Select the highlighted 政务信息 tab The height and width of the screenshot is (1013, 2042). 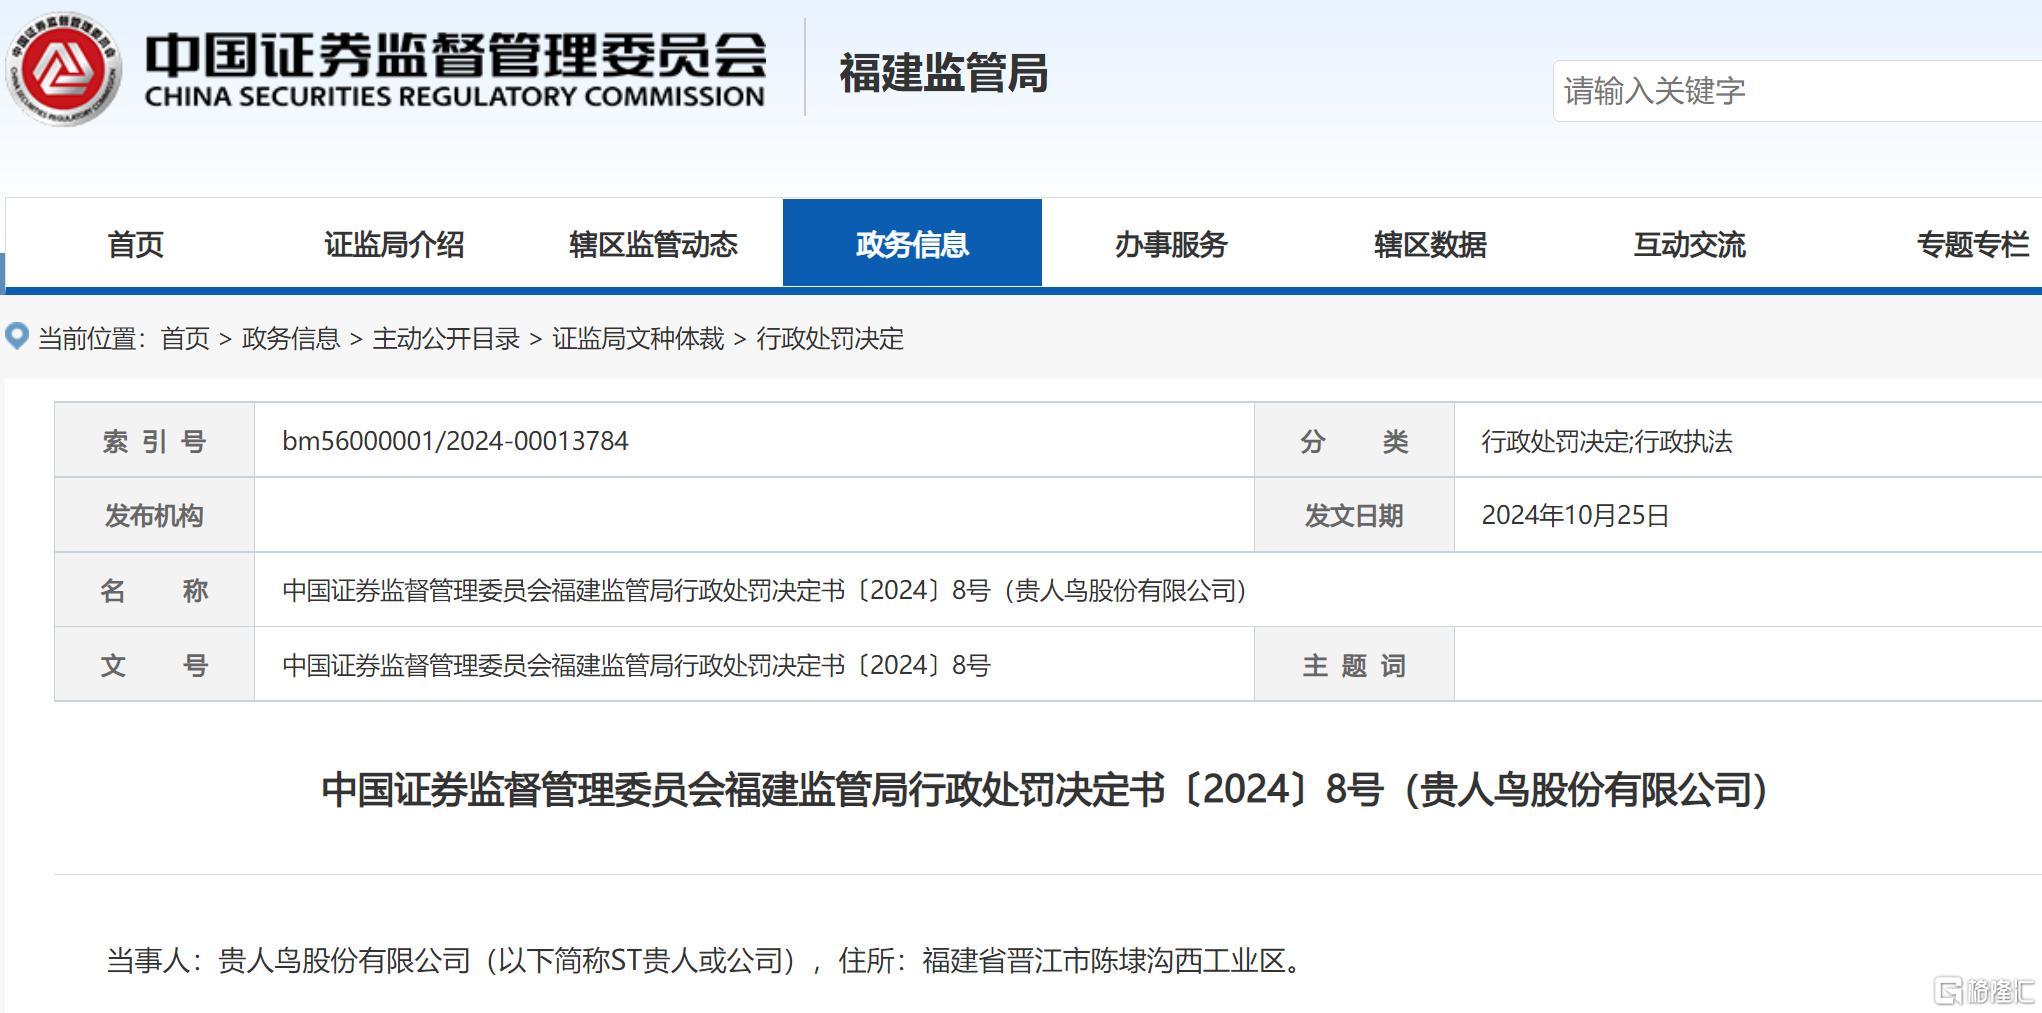point(912,243)
